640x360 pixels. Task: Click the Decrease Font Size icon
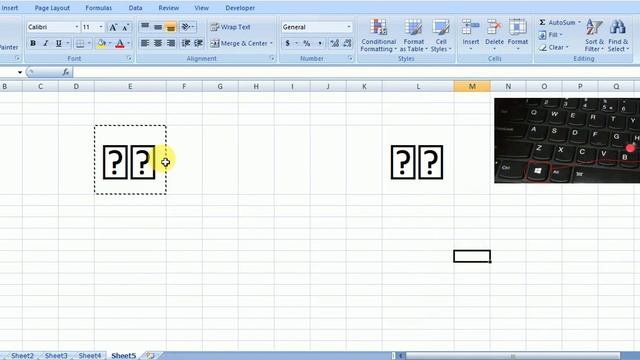tap(126, 27)
